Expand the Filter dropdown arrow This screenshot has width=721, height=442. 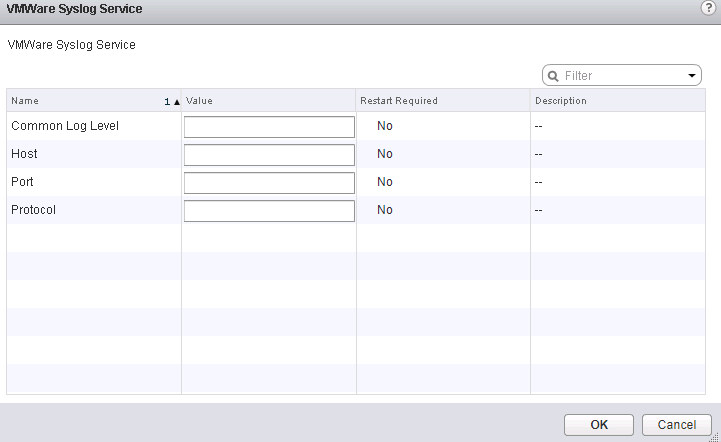692,76
